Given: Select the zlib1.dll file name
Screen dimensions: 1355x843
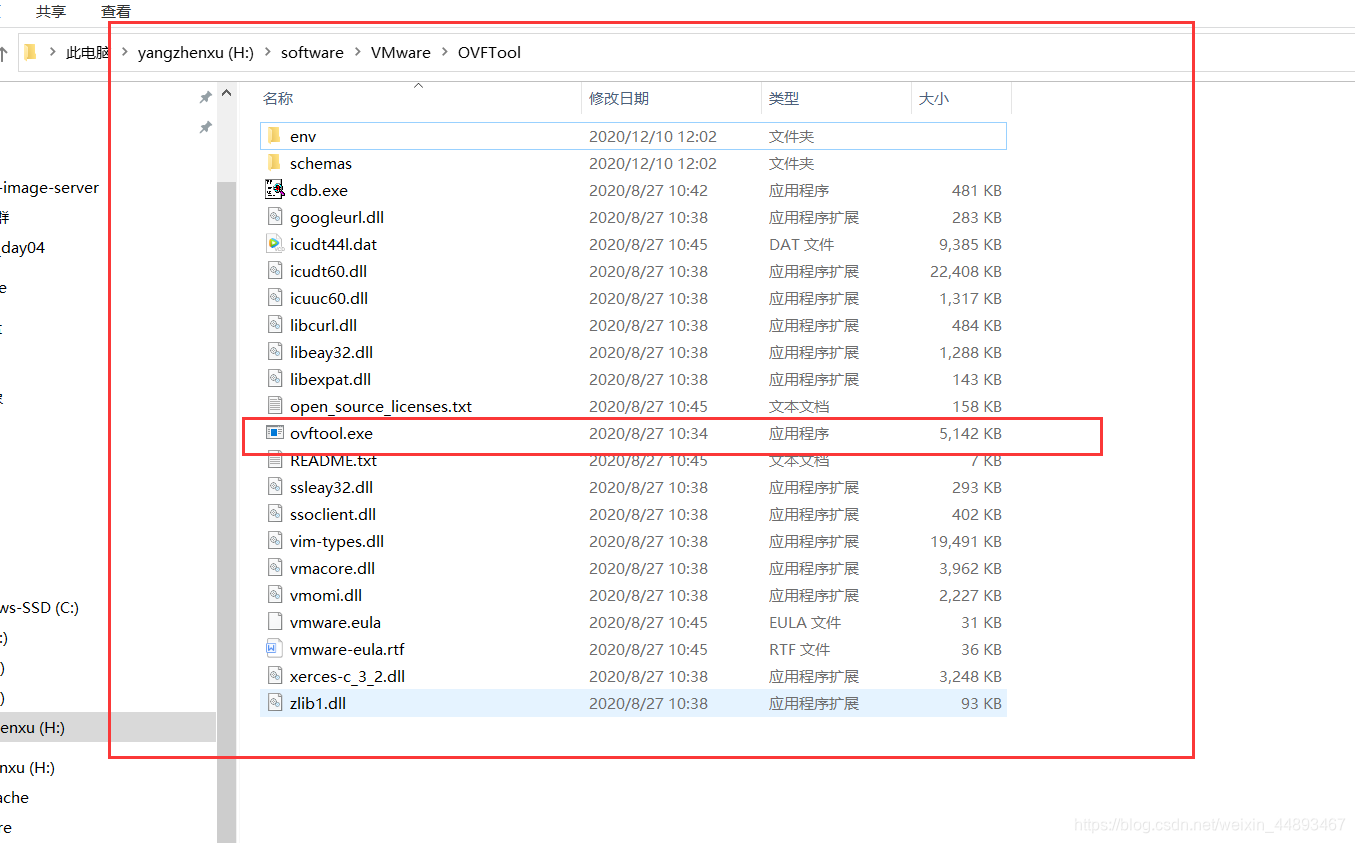Looking at the screenshot, I should (x=318, y=703).
